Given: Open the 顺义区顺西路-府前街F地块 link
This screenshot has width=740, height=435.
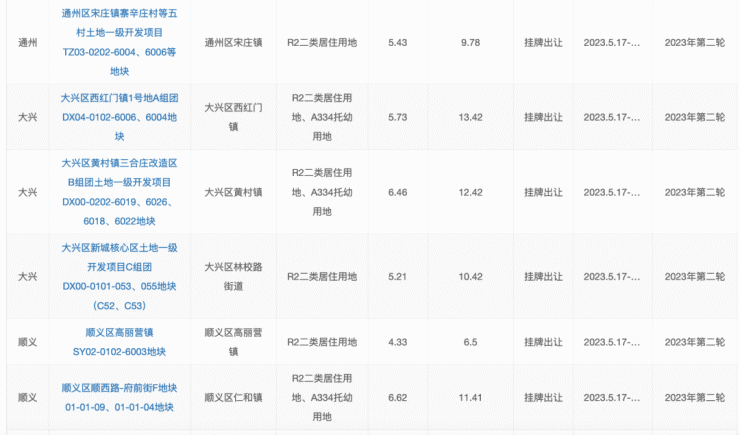Looking at the screenshot, I should point(119,397).
